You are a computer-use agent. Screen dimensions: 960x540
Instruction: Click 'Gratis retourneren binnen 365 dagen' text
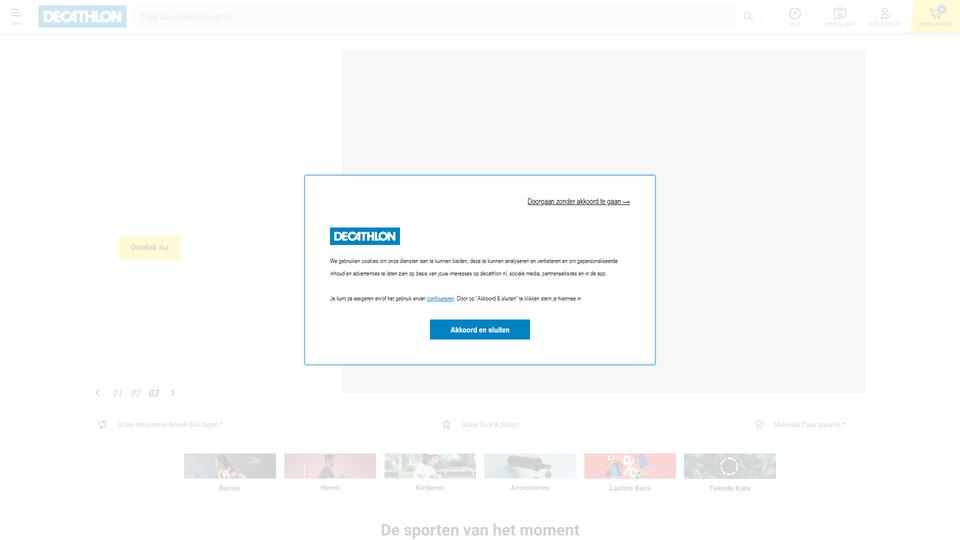click(170, 424)
